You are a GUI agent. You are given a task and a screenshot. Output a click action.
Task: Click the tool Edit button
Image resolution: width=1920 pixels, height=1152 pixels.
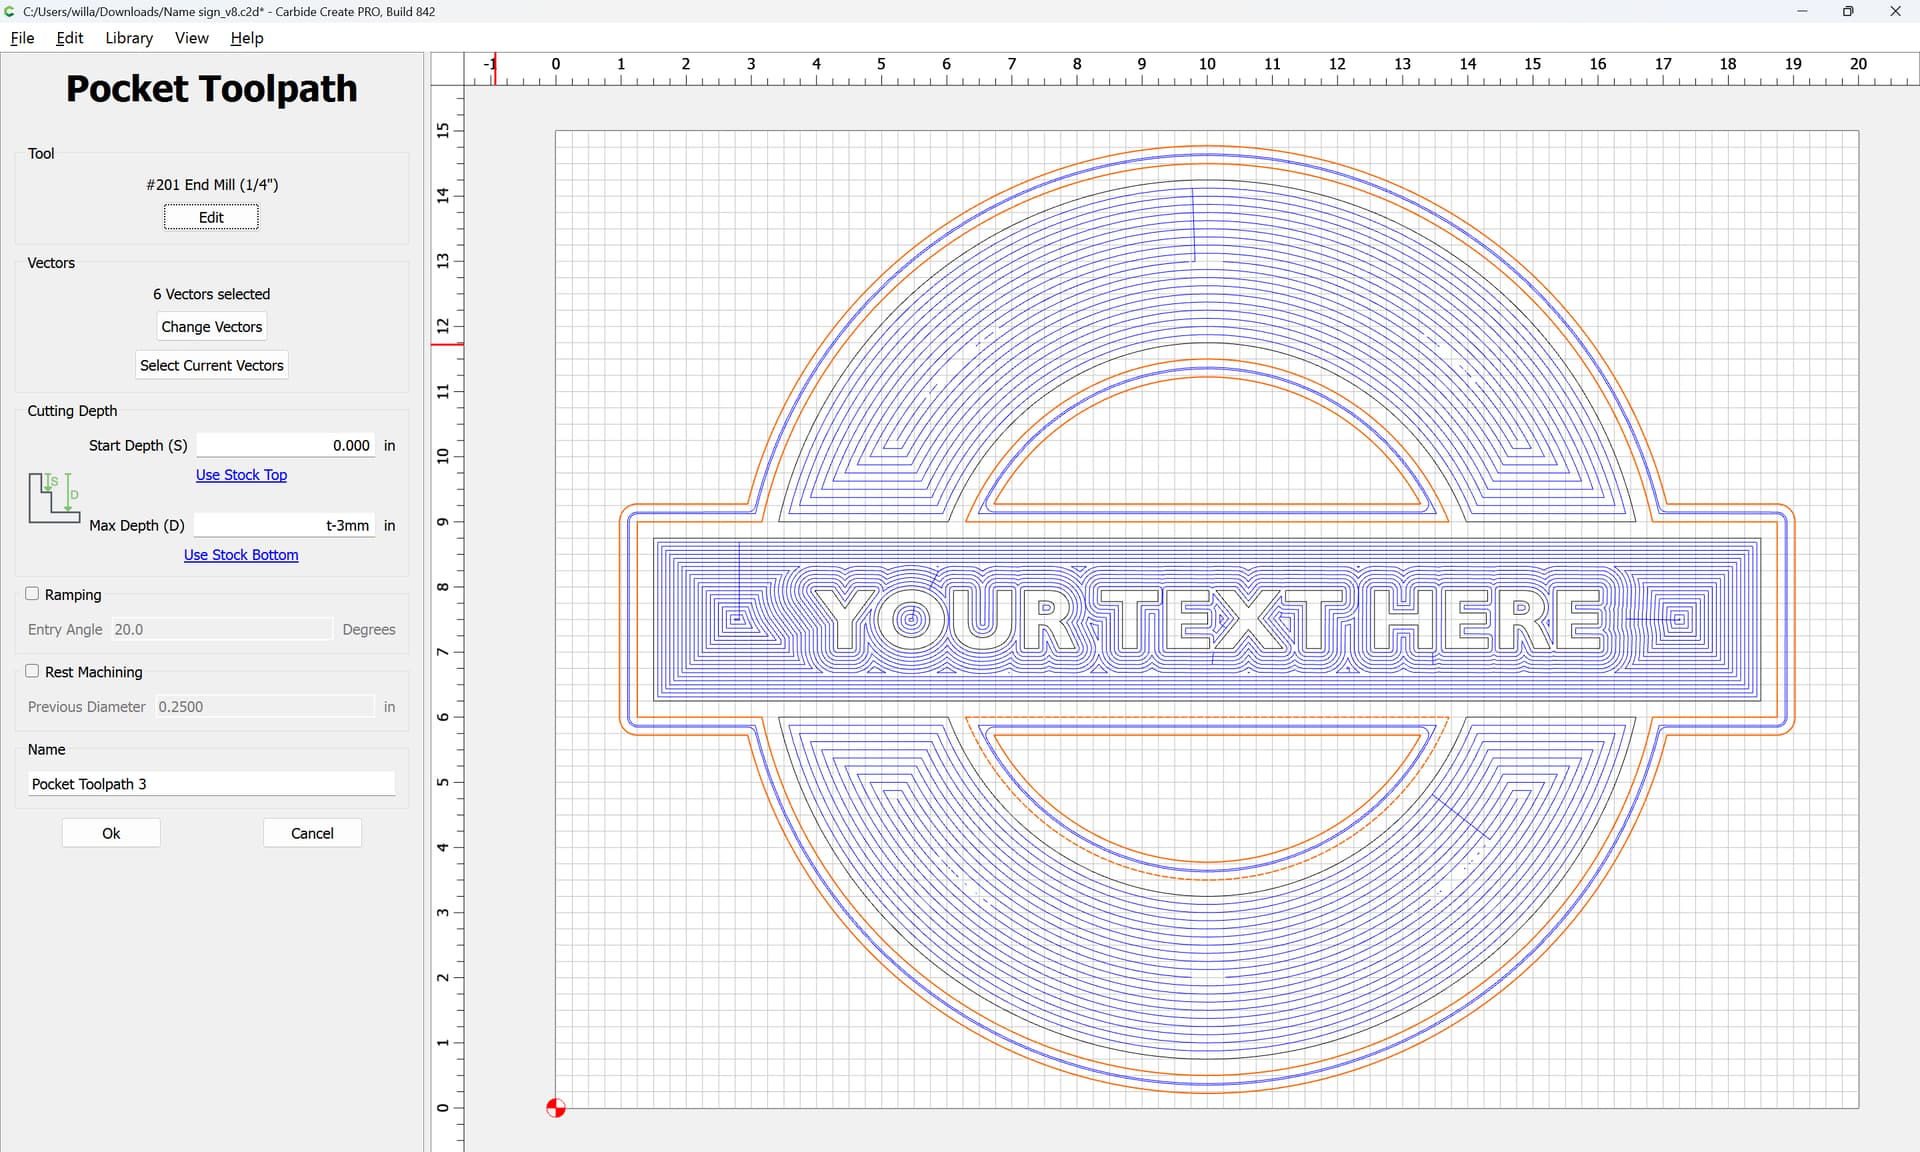click(x=211, y=217)
